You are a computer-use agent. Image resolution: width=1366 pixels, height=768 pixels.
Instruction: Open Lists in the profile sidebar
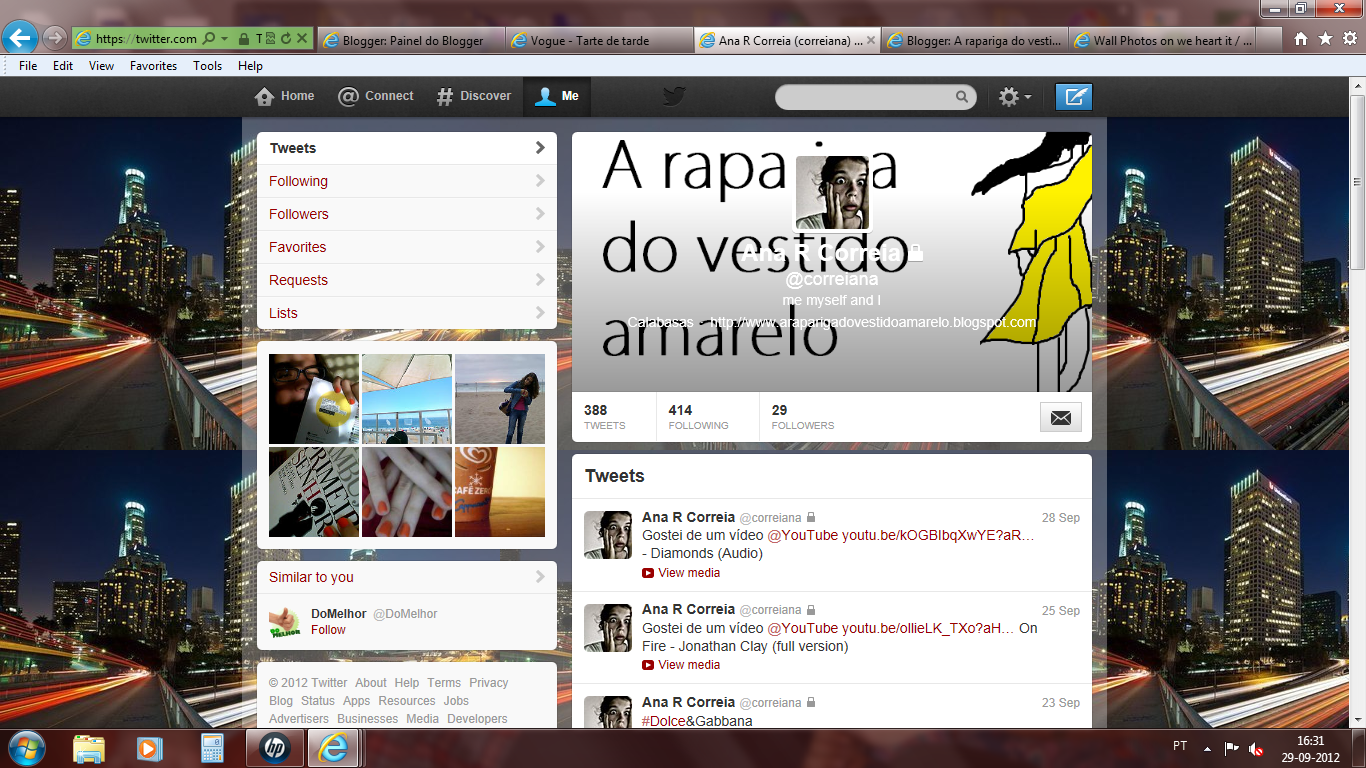pyautogui.click(x=407, y=313)
